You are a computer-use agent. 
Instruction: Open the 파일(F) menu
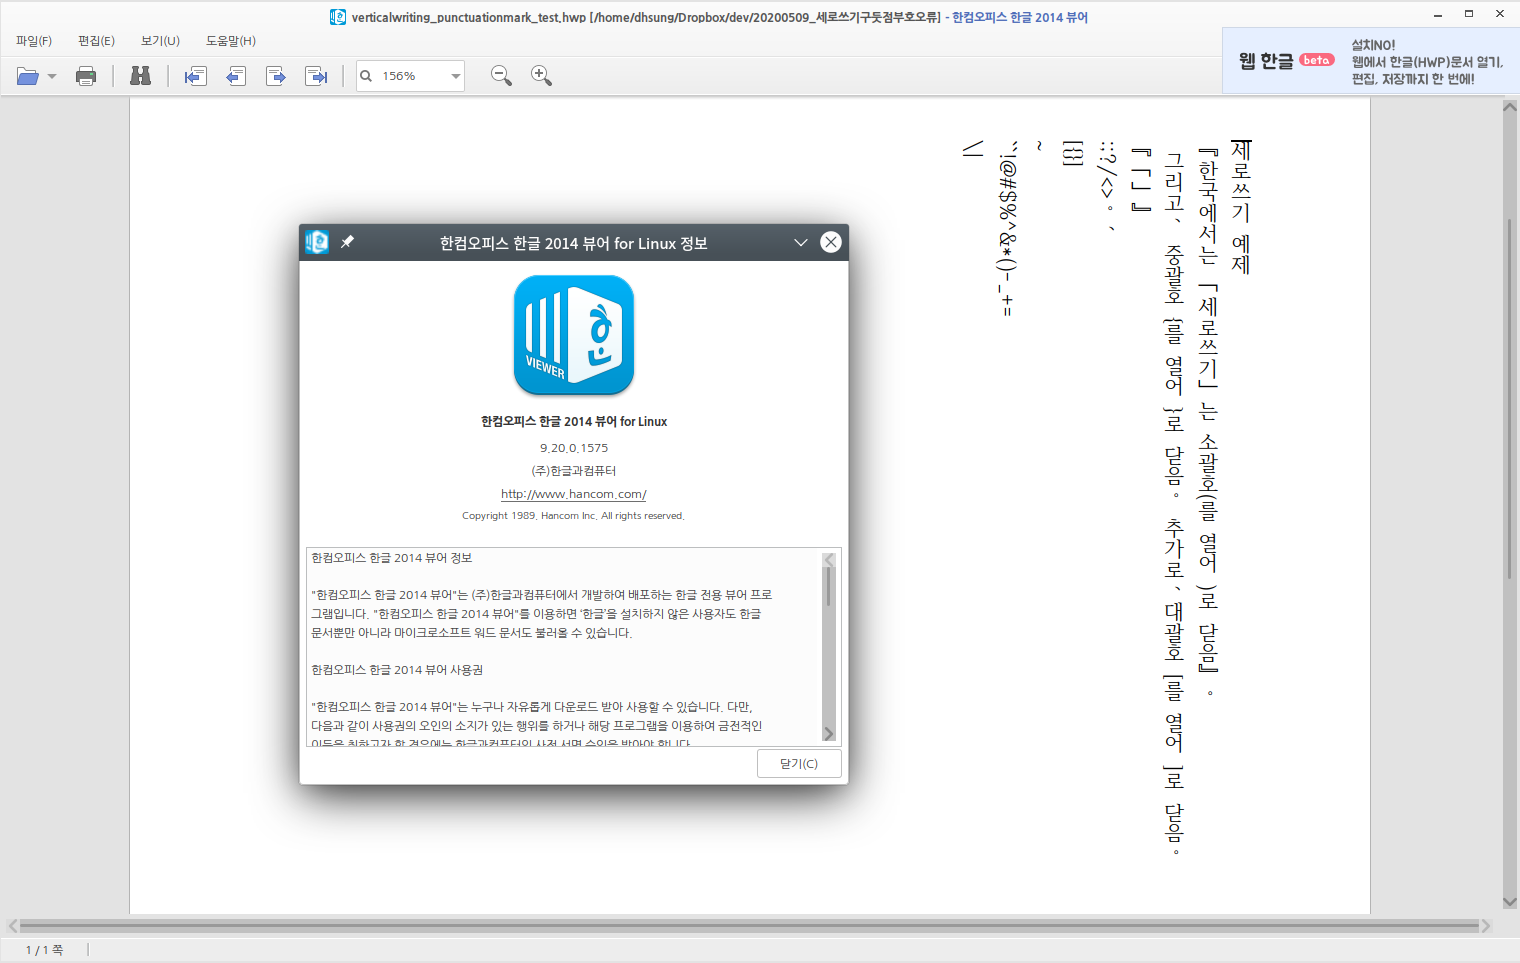point(34,41)
